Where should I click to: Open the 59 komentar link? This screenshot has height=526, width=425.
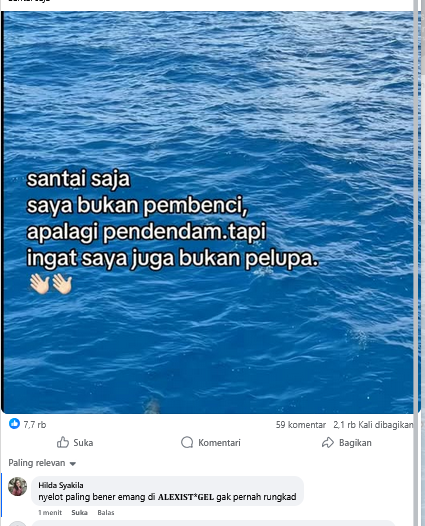(301, 425)
